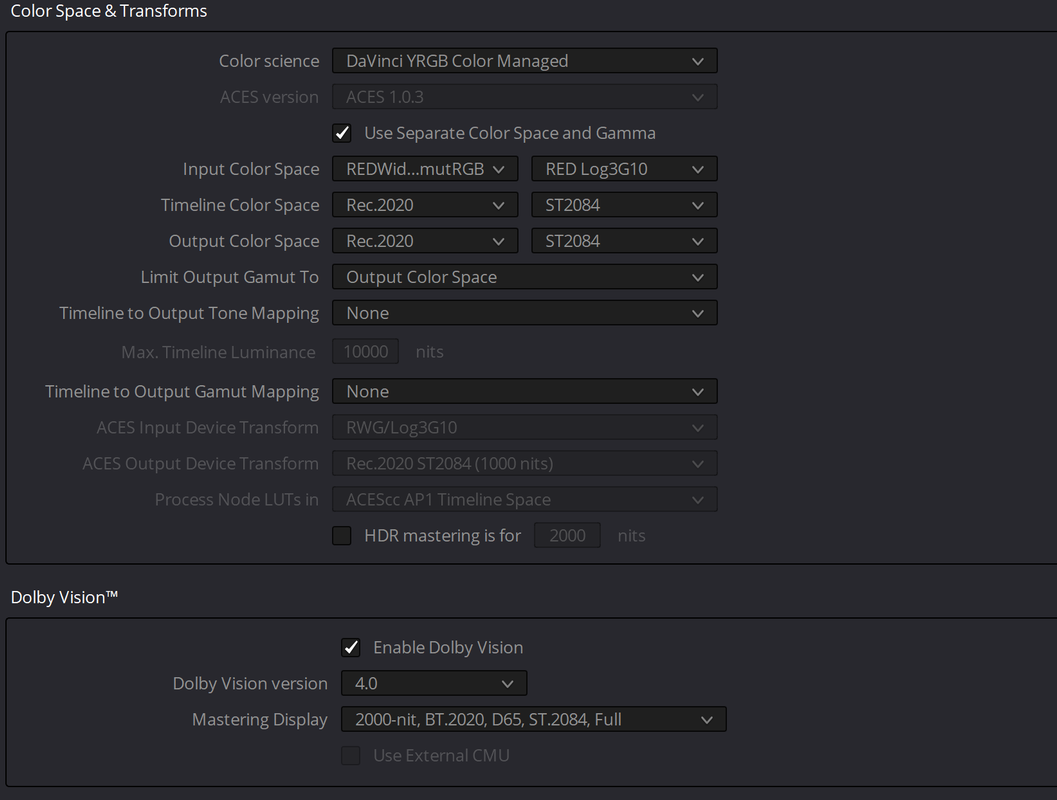Open ACES Input Device Transform dropdown
Screen dimensions: 1057x800
point(524,428)
